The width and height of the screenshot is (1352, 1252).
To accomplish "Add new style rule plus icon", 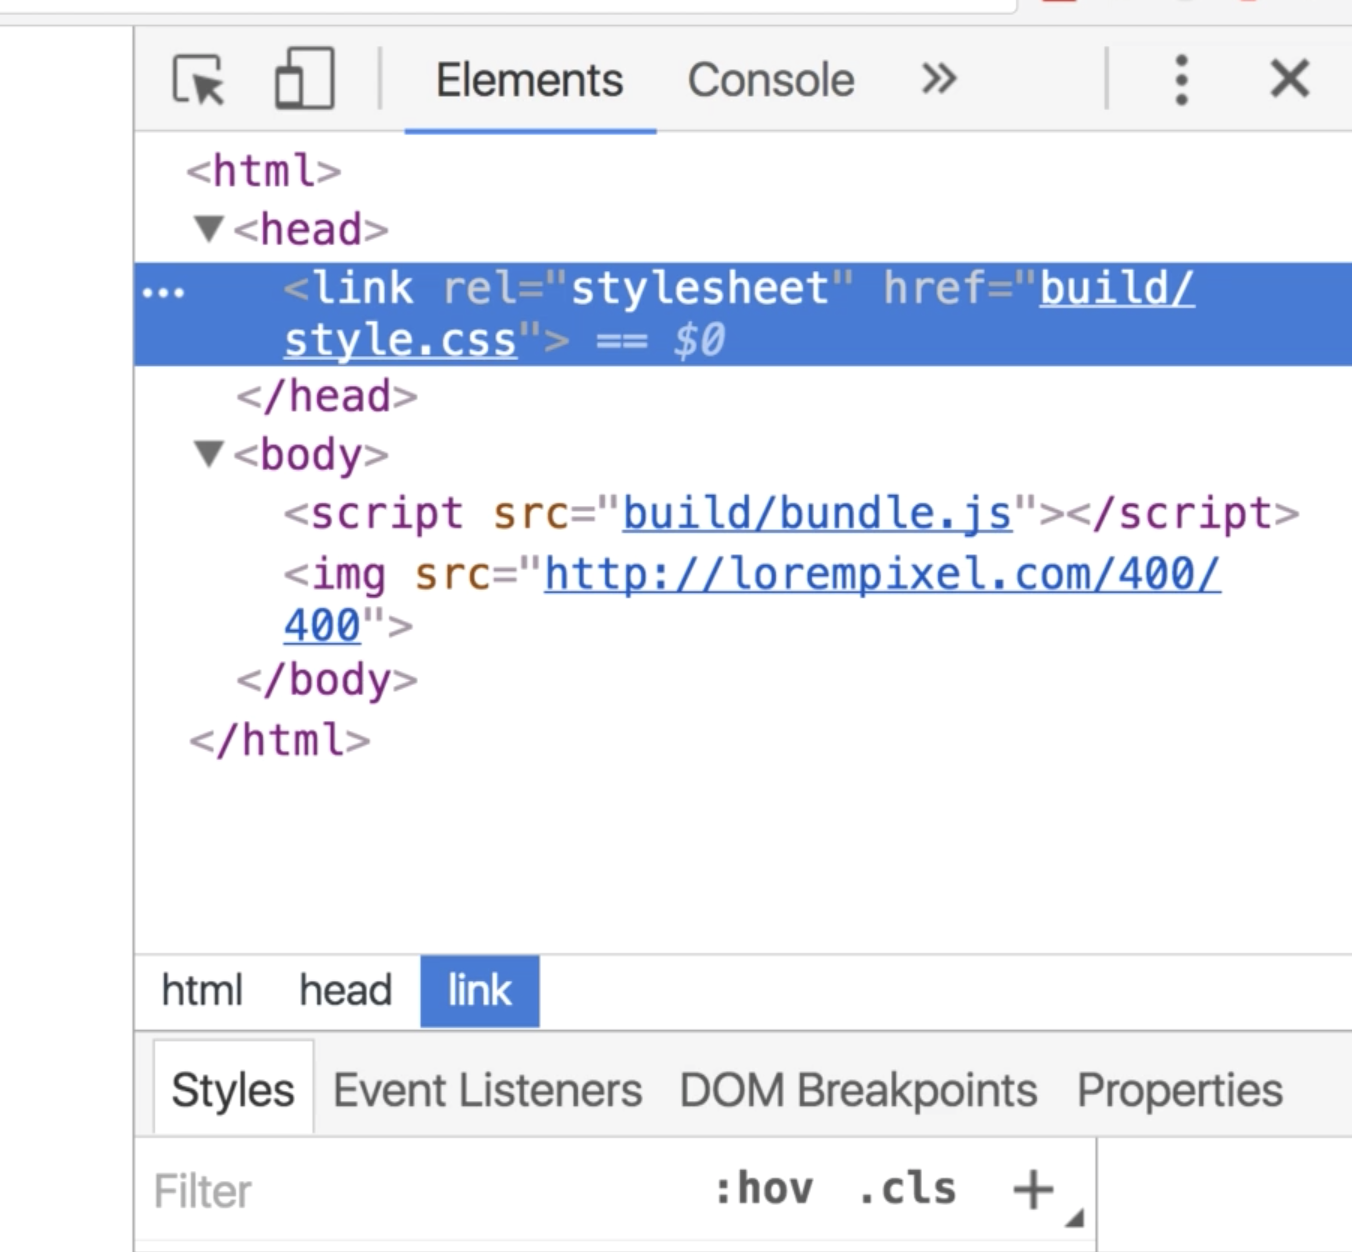I will click(x=1033, y=1189).
